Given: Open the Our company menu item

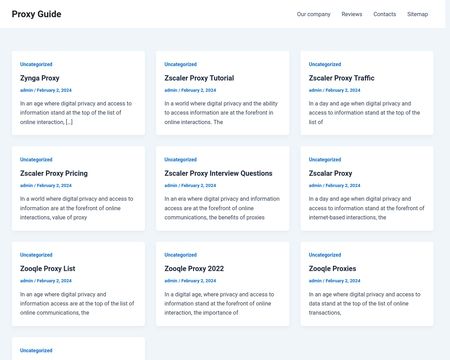Looking at the screenshot, I should [x=313, y=14].
